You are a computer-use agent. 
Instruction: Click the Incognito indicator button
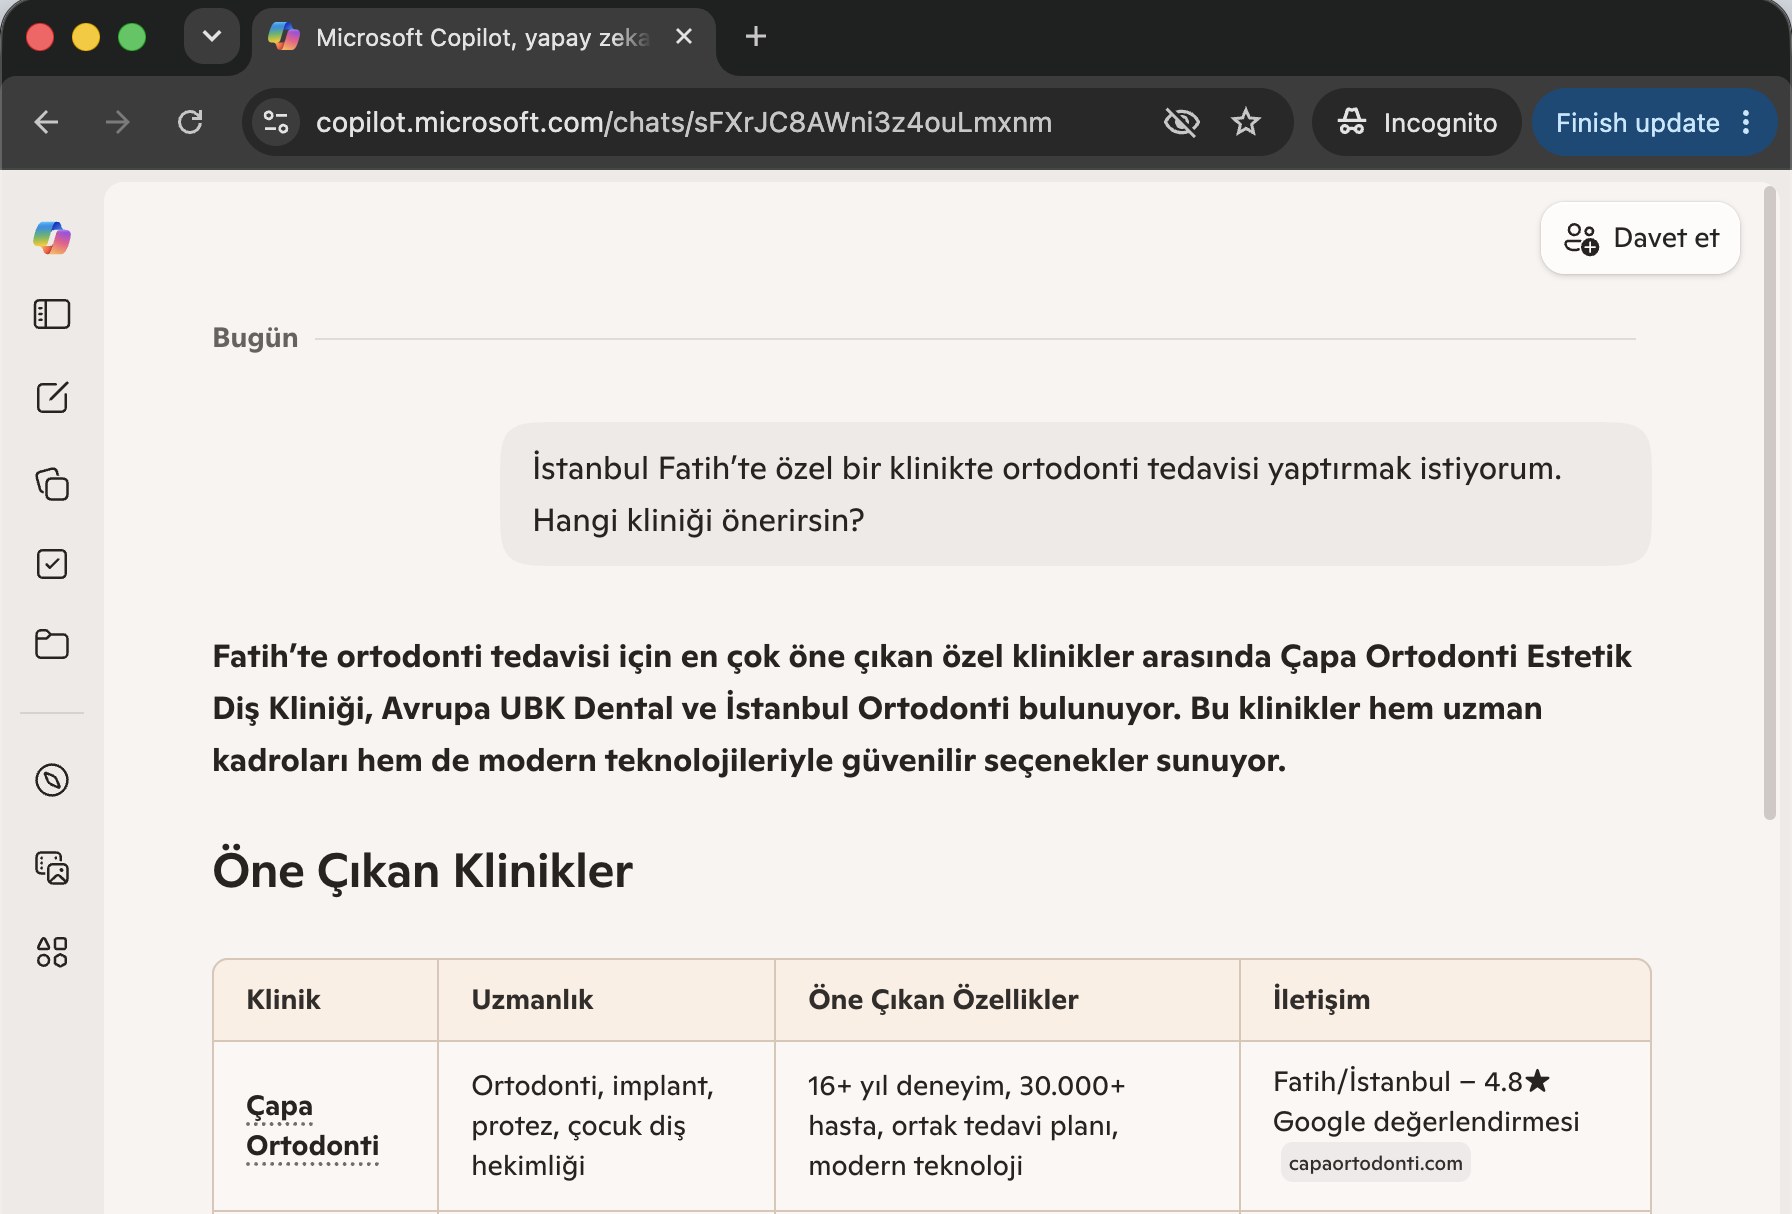point(1417,122)
